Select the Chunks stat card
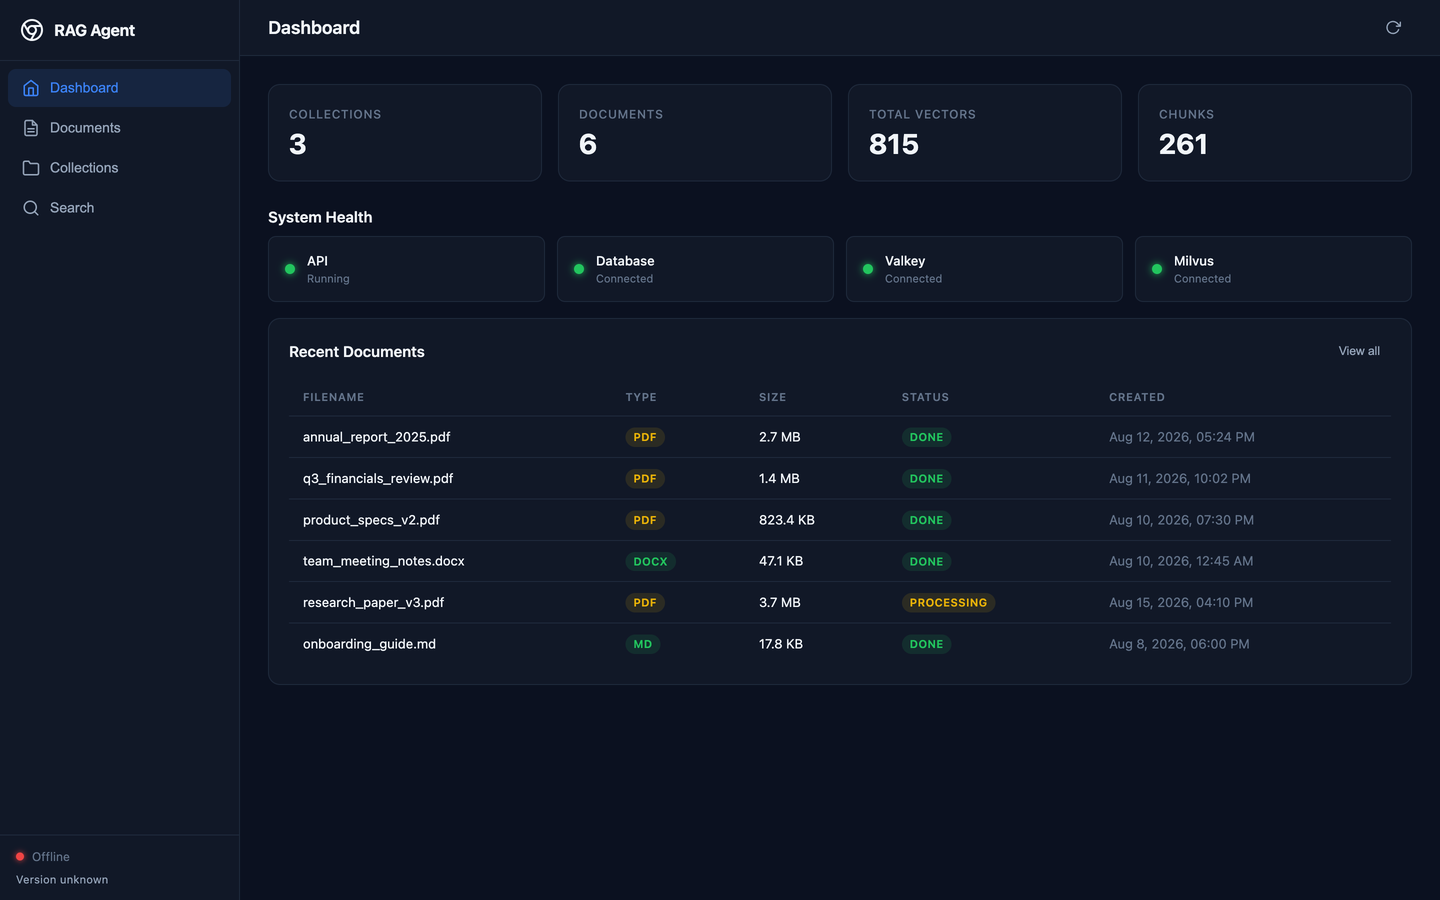The height and width of the screenshot is (900, 1440). point(1275,133)
